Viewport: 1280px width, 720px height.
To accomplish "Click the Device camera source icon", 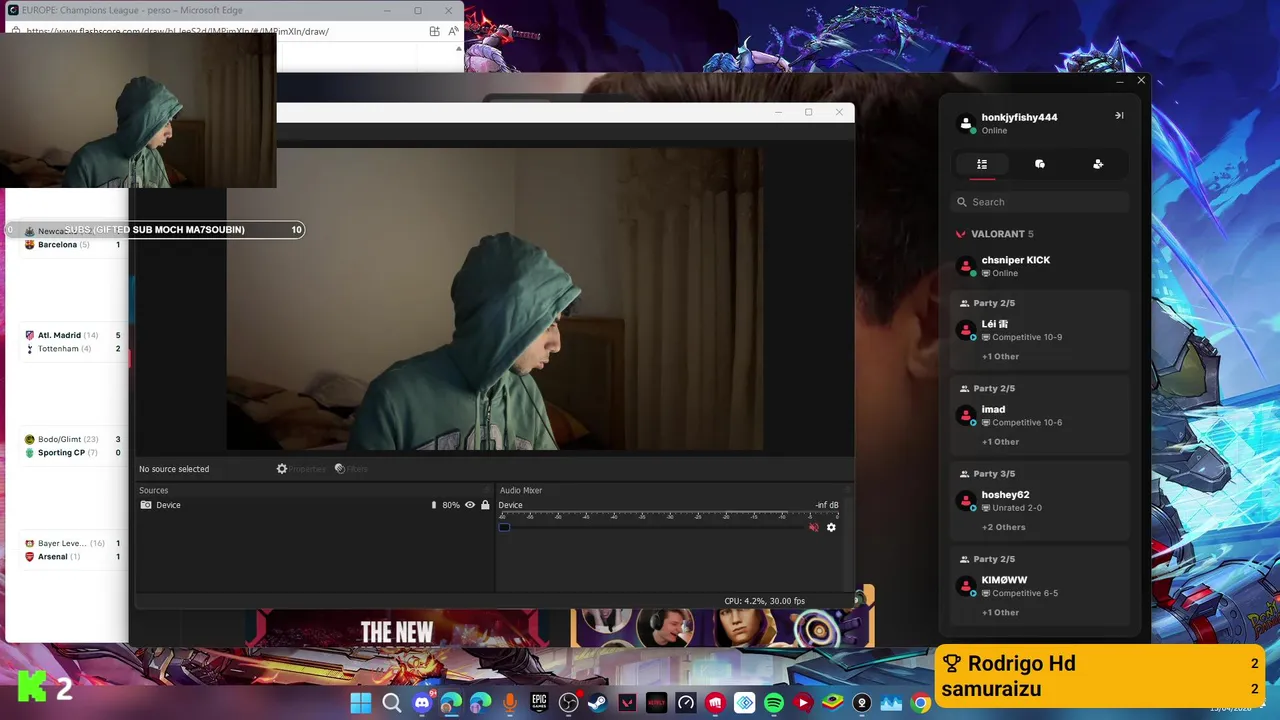I will click(146, 505).
